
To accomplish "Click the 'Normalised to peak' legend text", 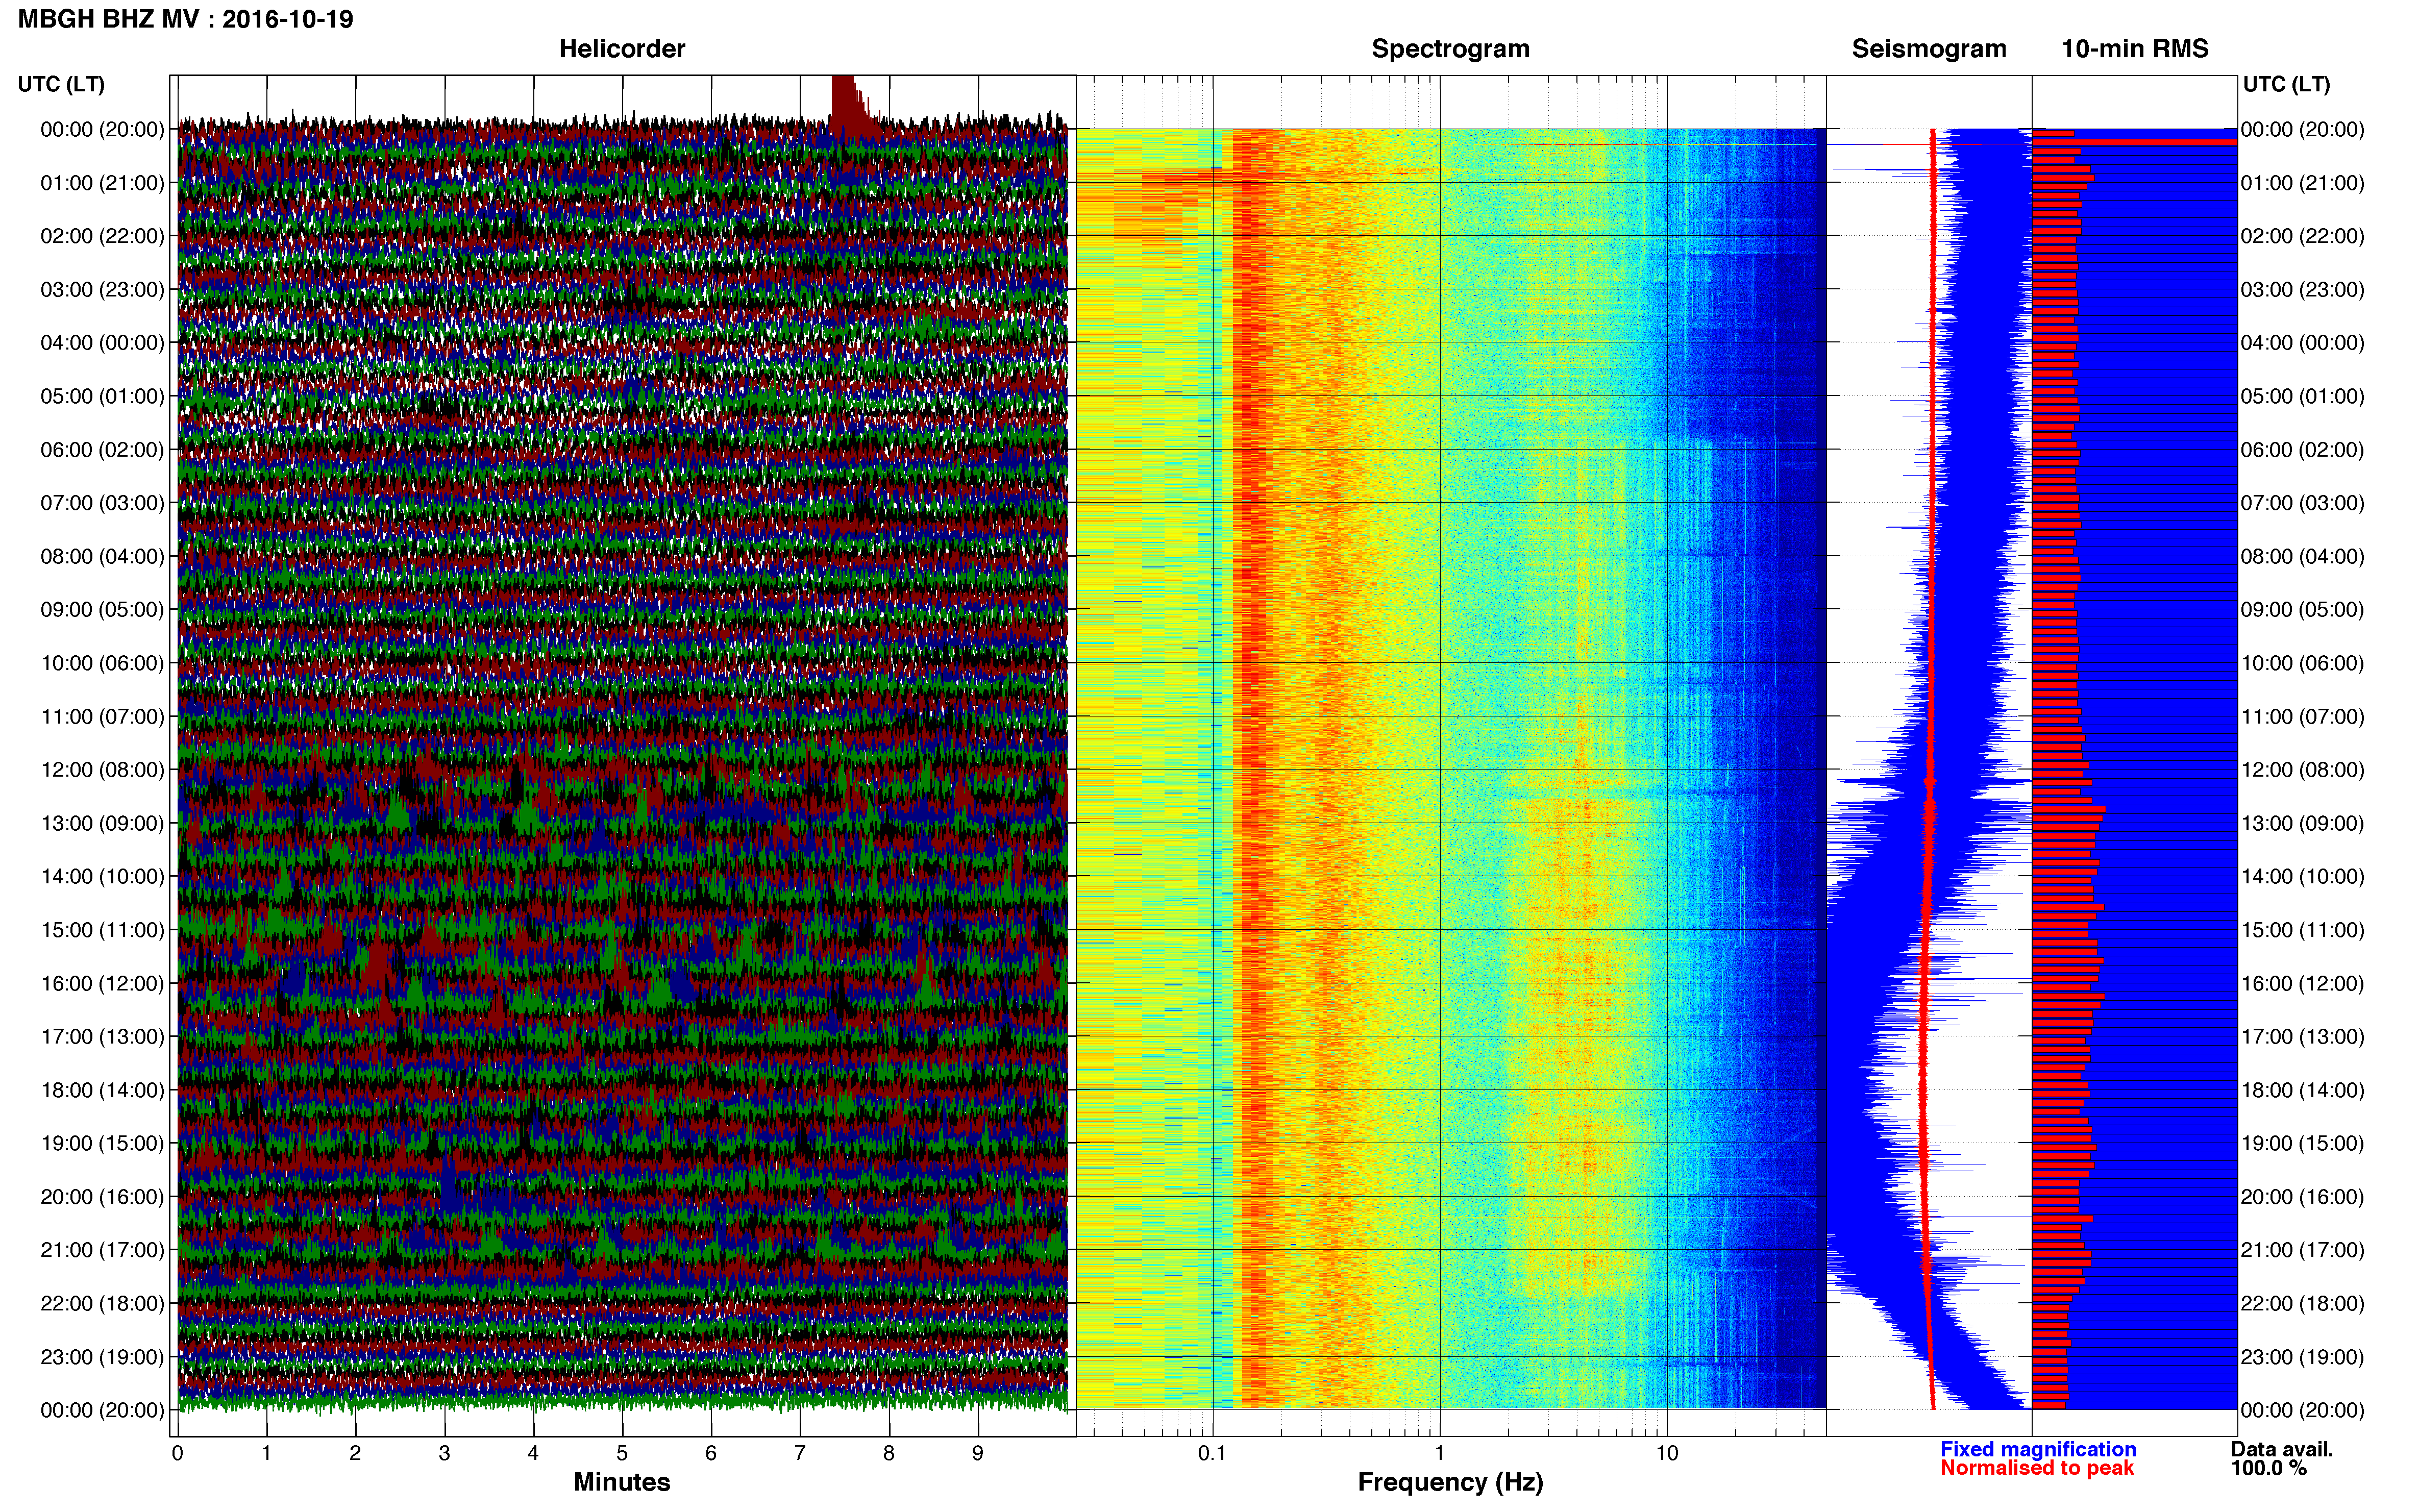I will pos(2037,1468).
